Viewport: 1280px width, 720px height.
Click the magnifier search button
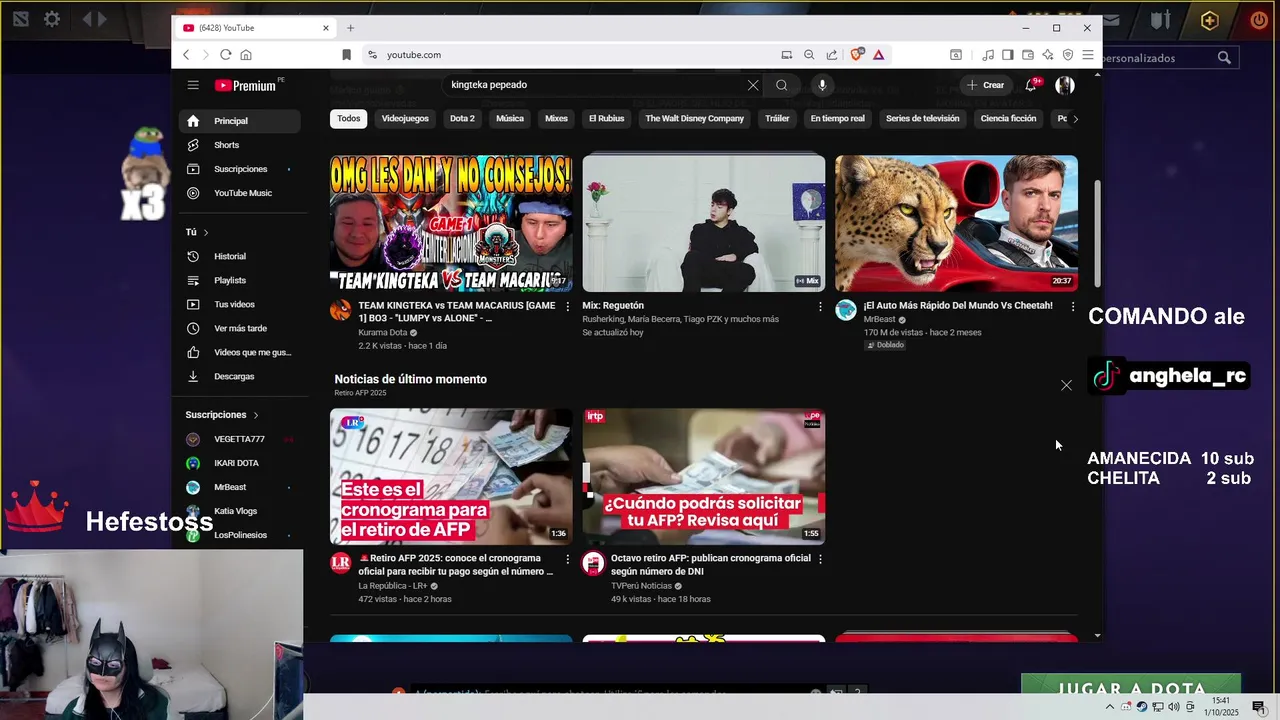click(x=782, y=85)
